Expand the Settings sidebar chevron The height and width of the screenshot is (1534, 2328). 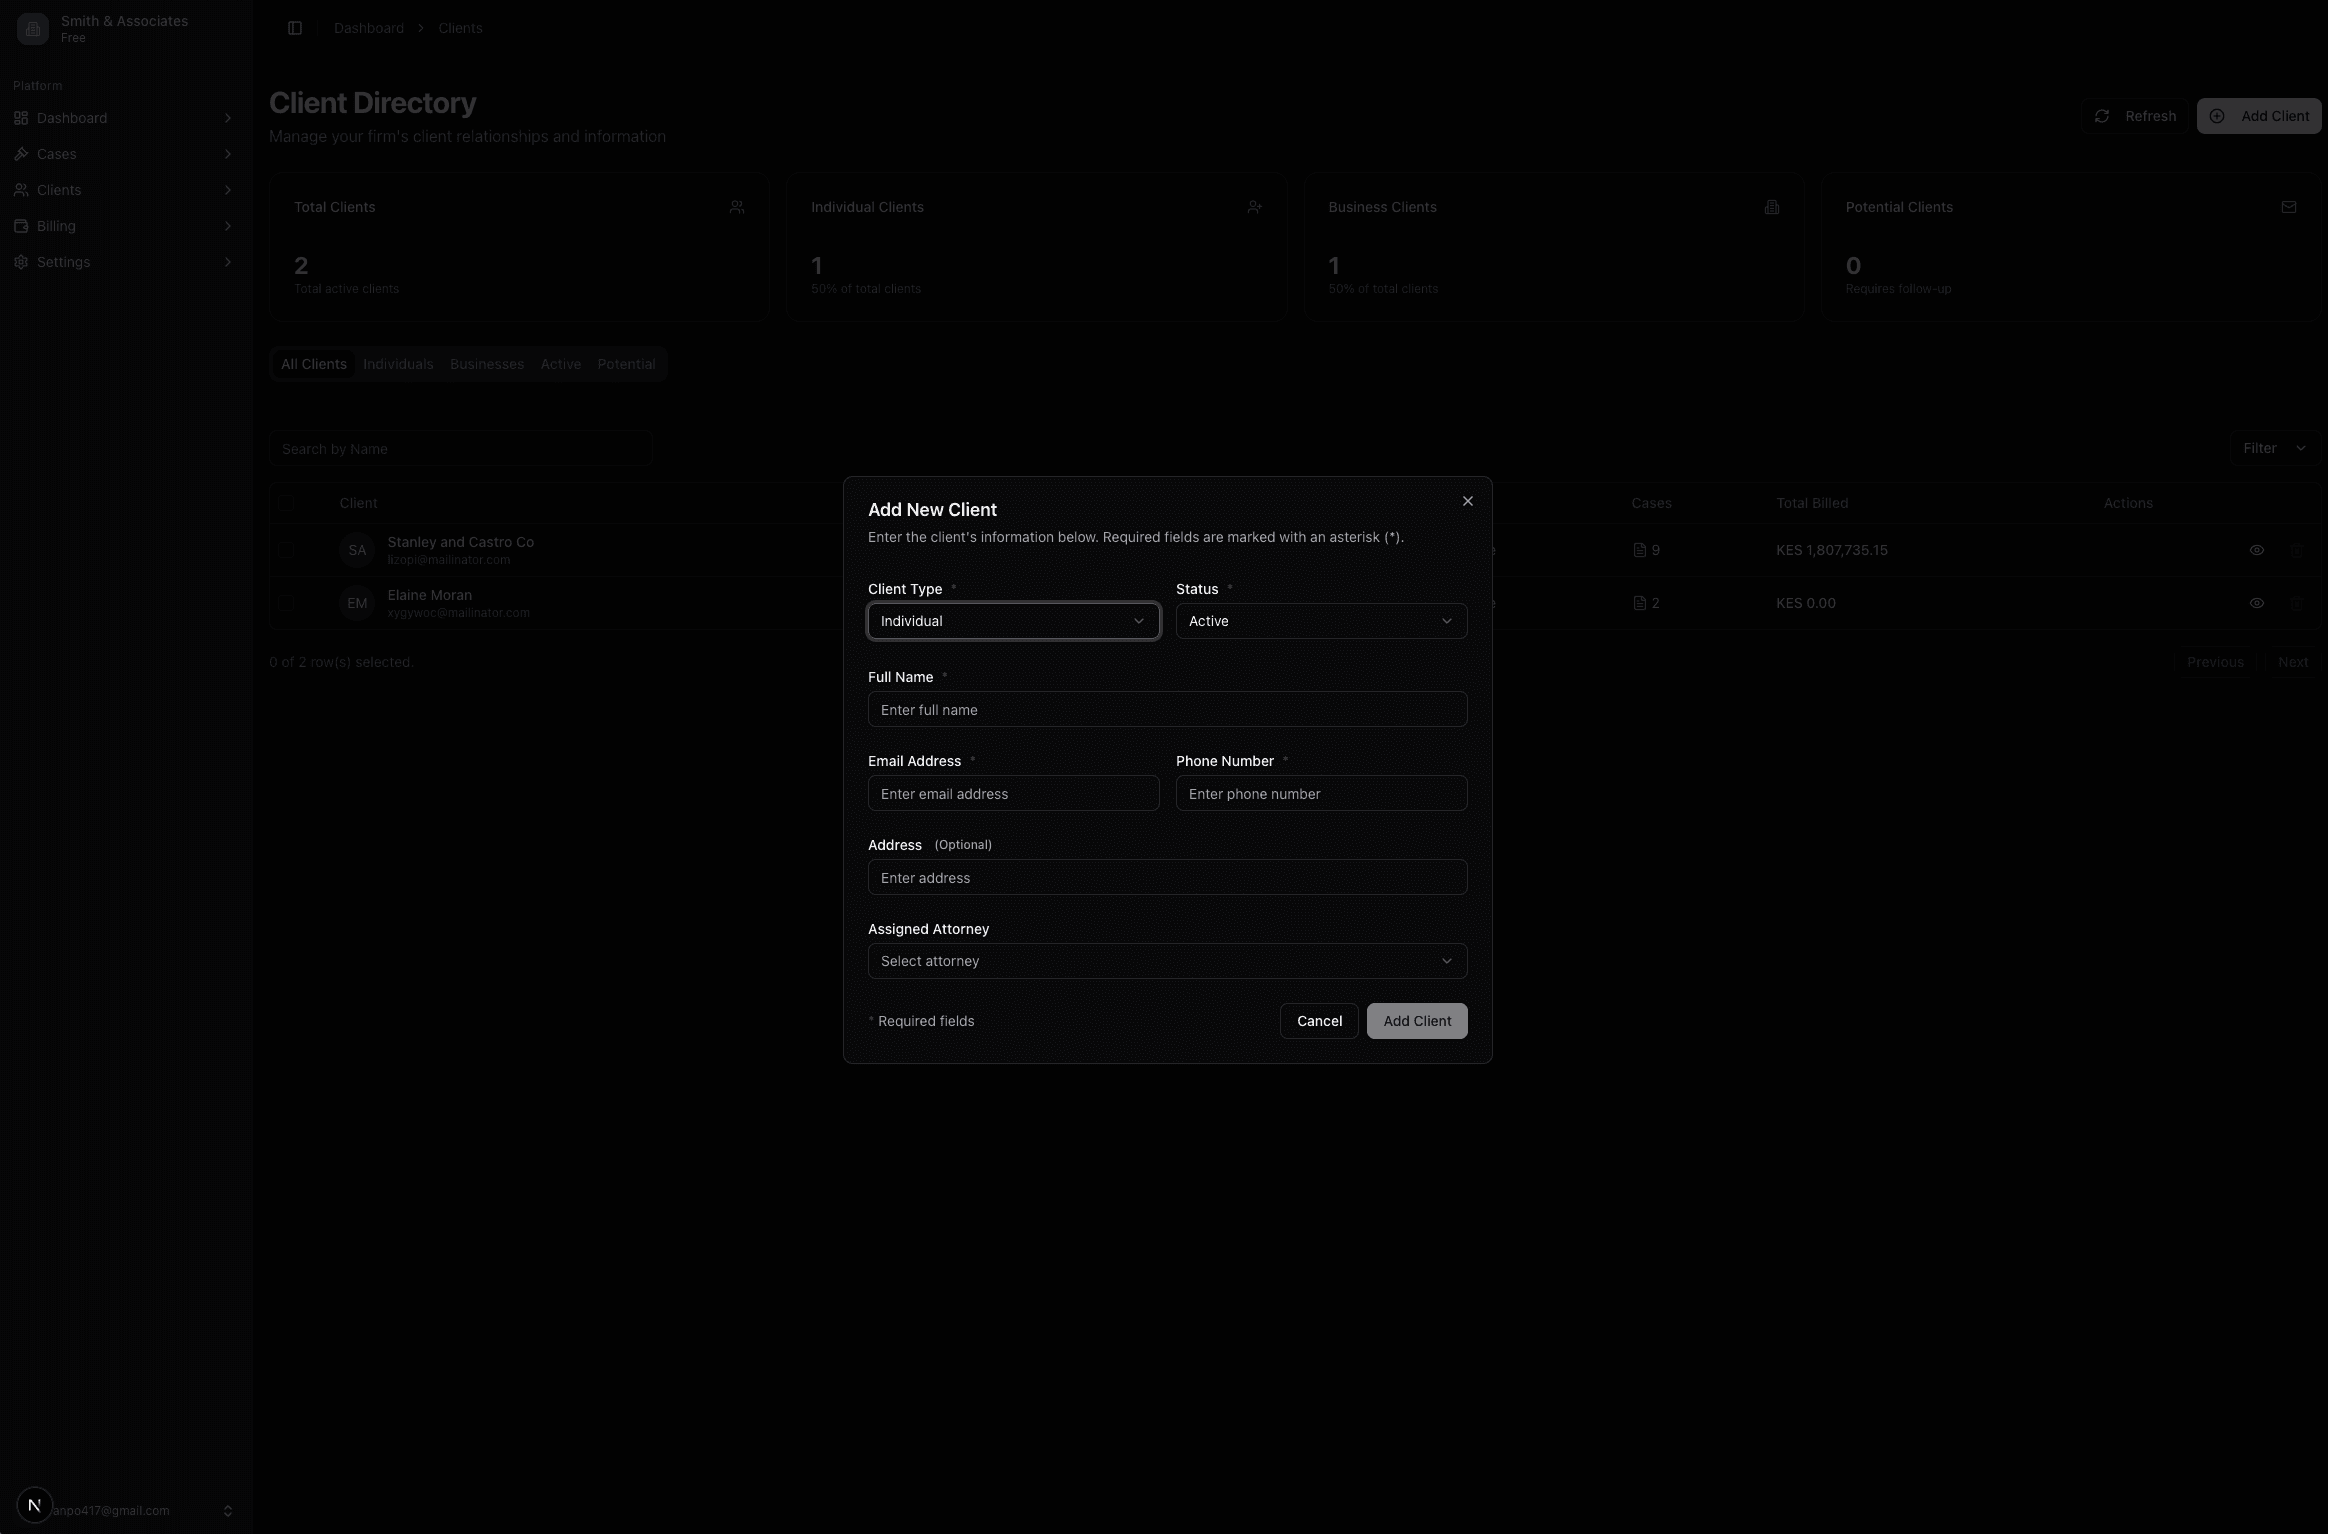[228, 262]
